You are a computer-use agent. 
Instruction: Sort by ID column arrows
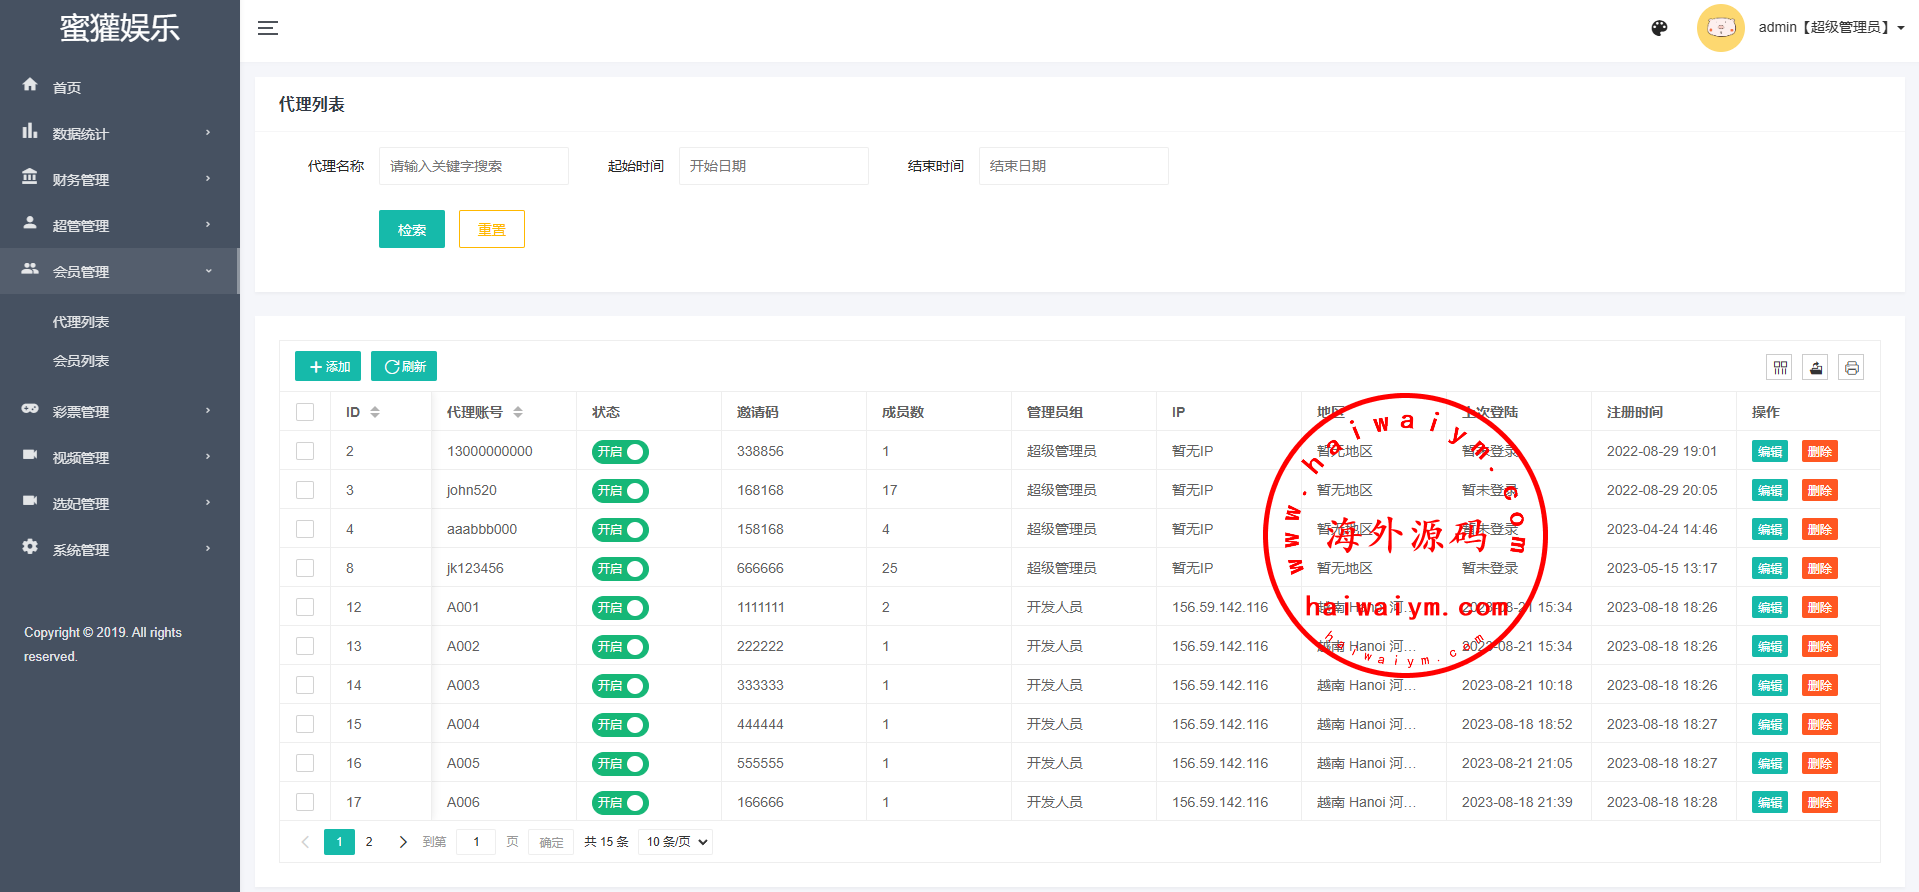click(375, 412)
